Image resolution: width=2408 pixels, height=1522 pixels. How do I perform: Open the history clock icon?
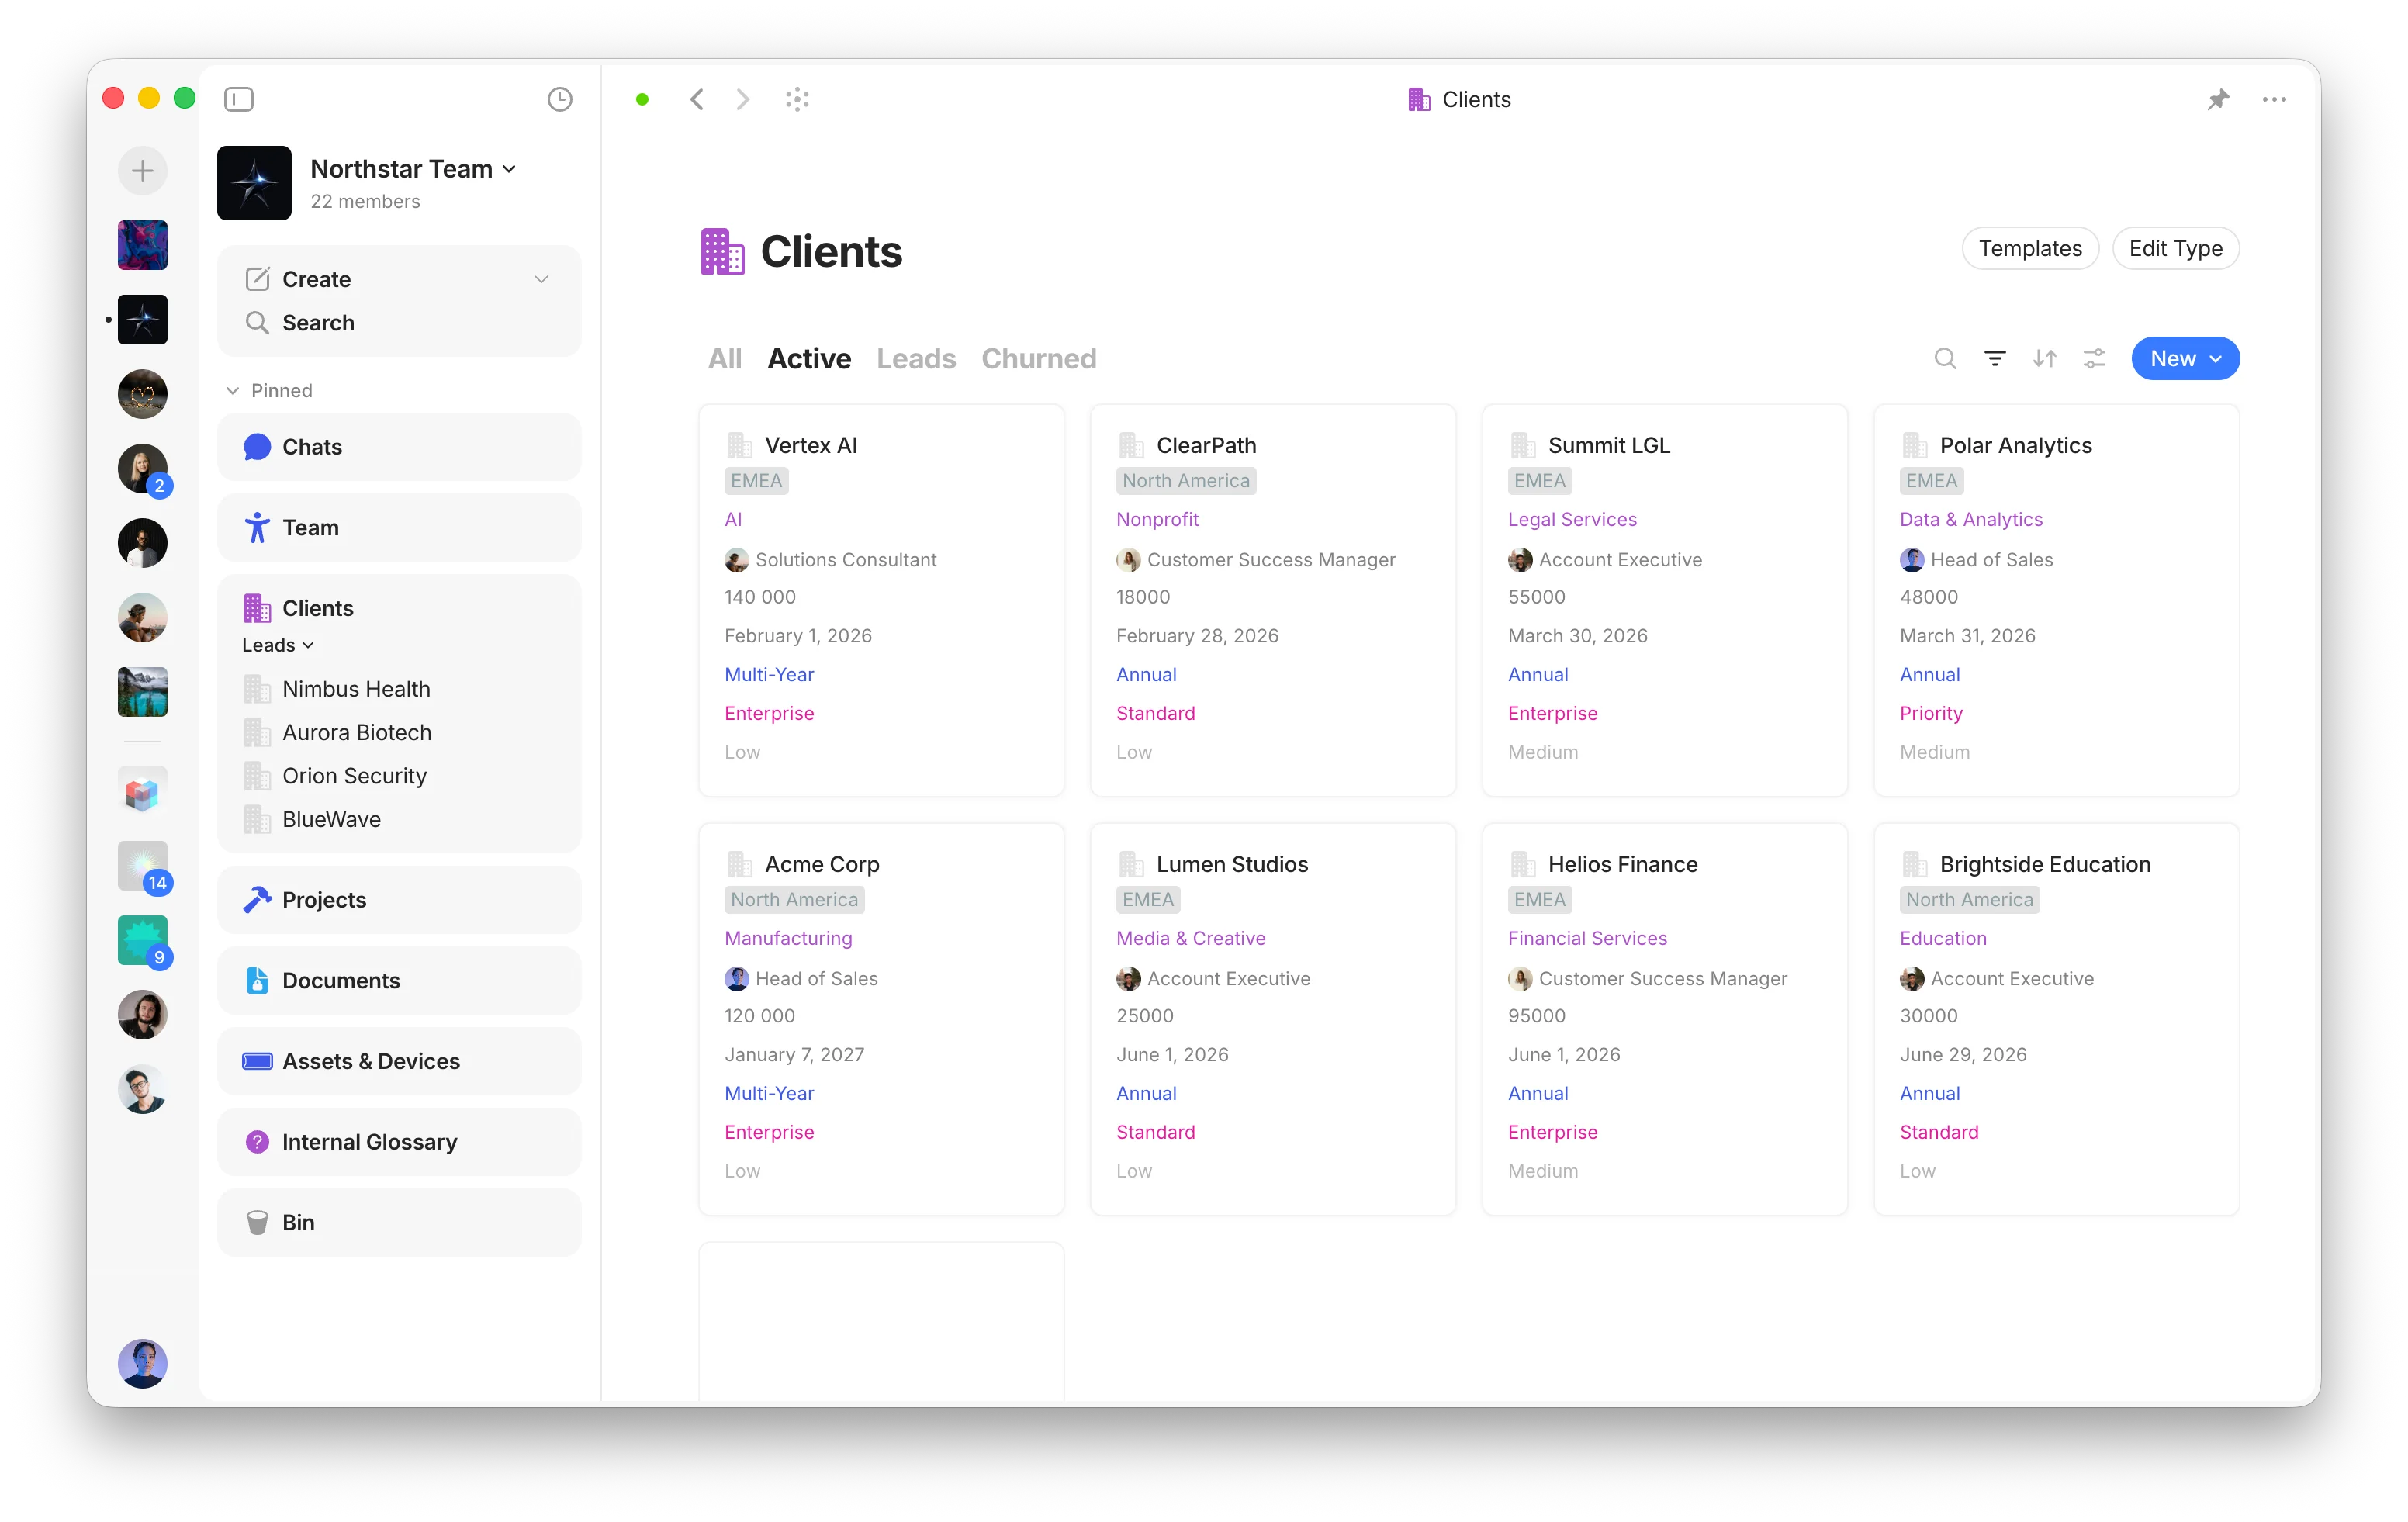[559, 99]
